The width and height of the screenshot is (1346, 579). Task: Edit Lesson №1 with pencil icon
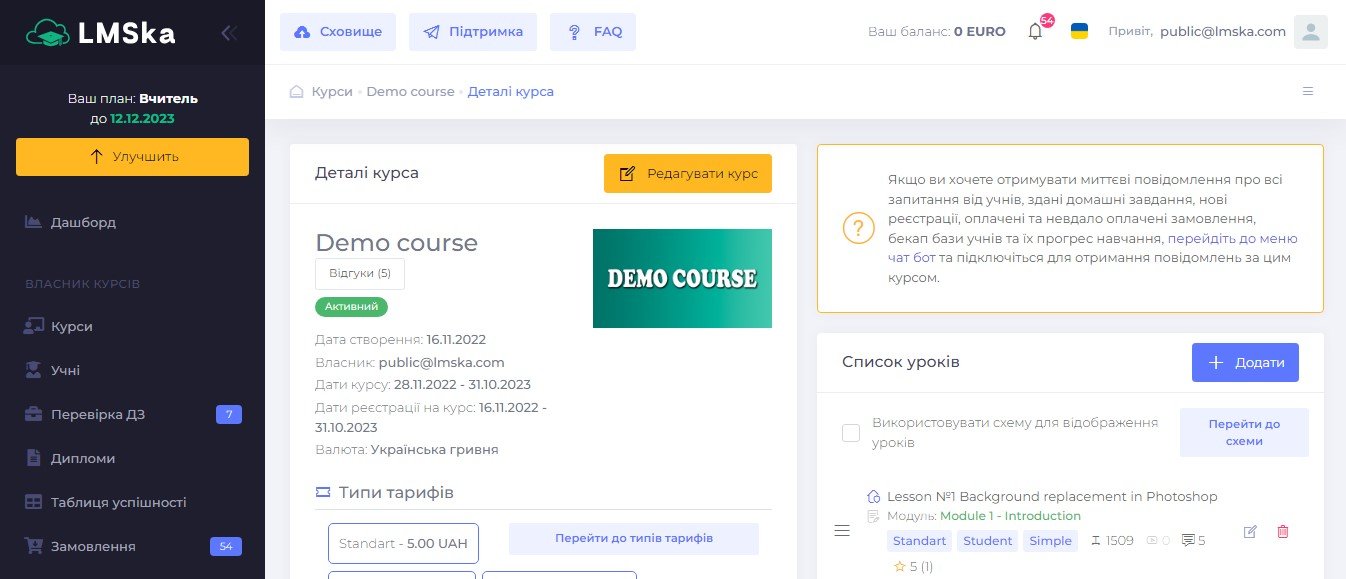pyautogui.click(x=1249, y=532)
